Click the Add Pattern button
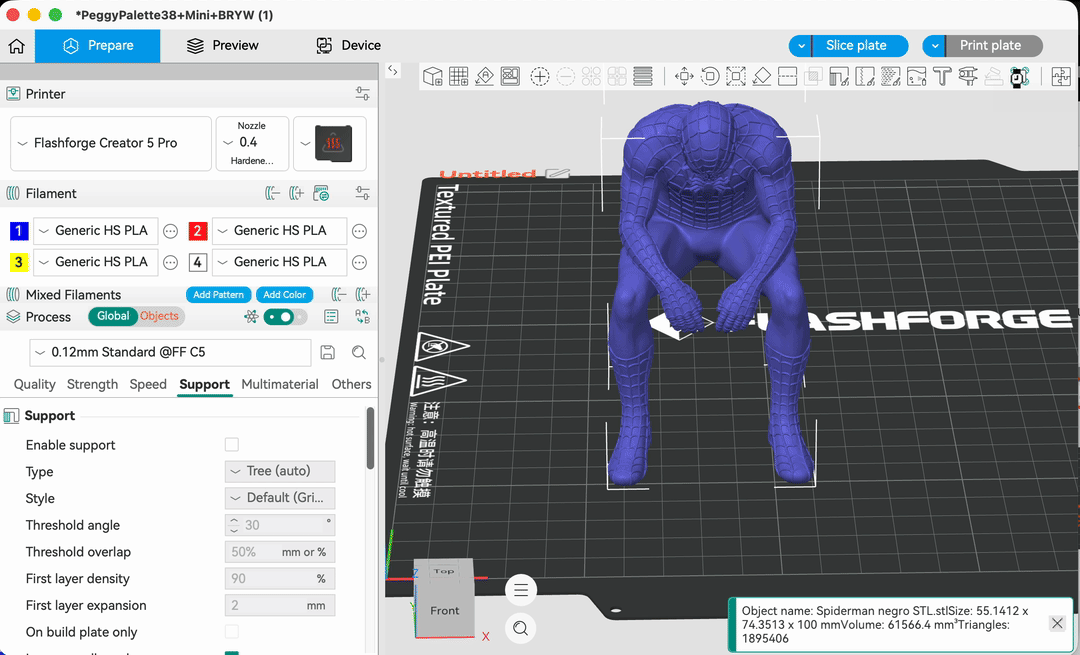Image resolution: width=1080 pixels, height=655 pixels. (218, 295)
